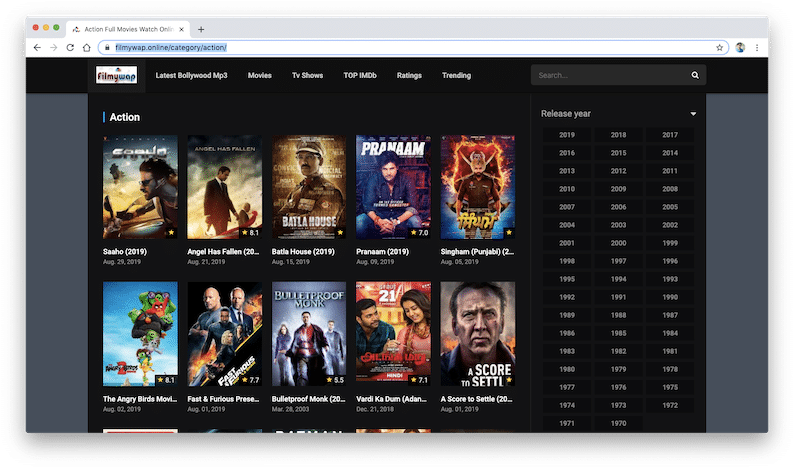Click the Angel Has Fallen 8.1 rating star
The image size is (793, 467).
click(245, 233)
